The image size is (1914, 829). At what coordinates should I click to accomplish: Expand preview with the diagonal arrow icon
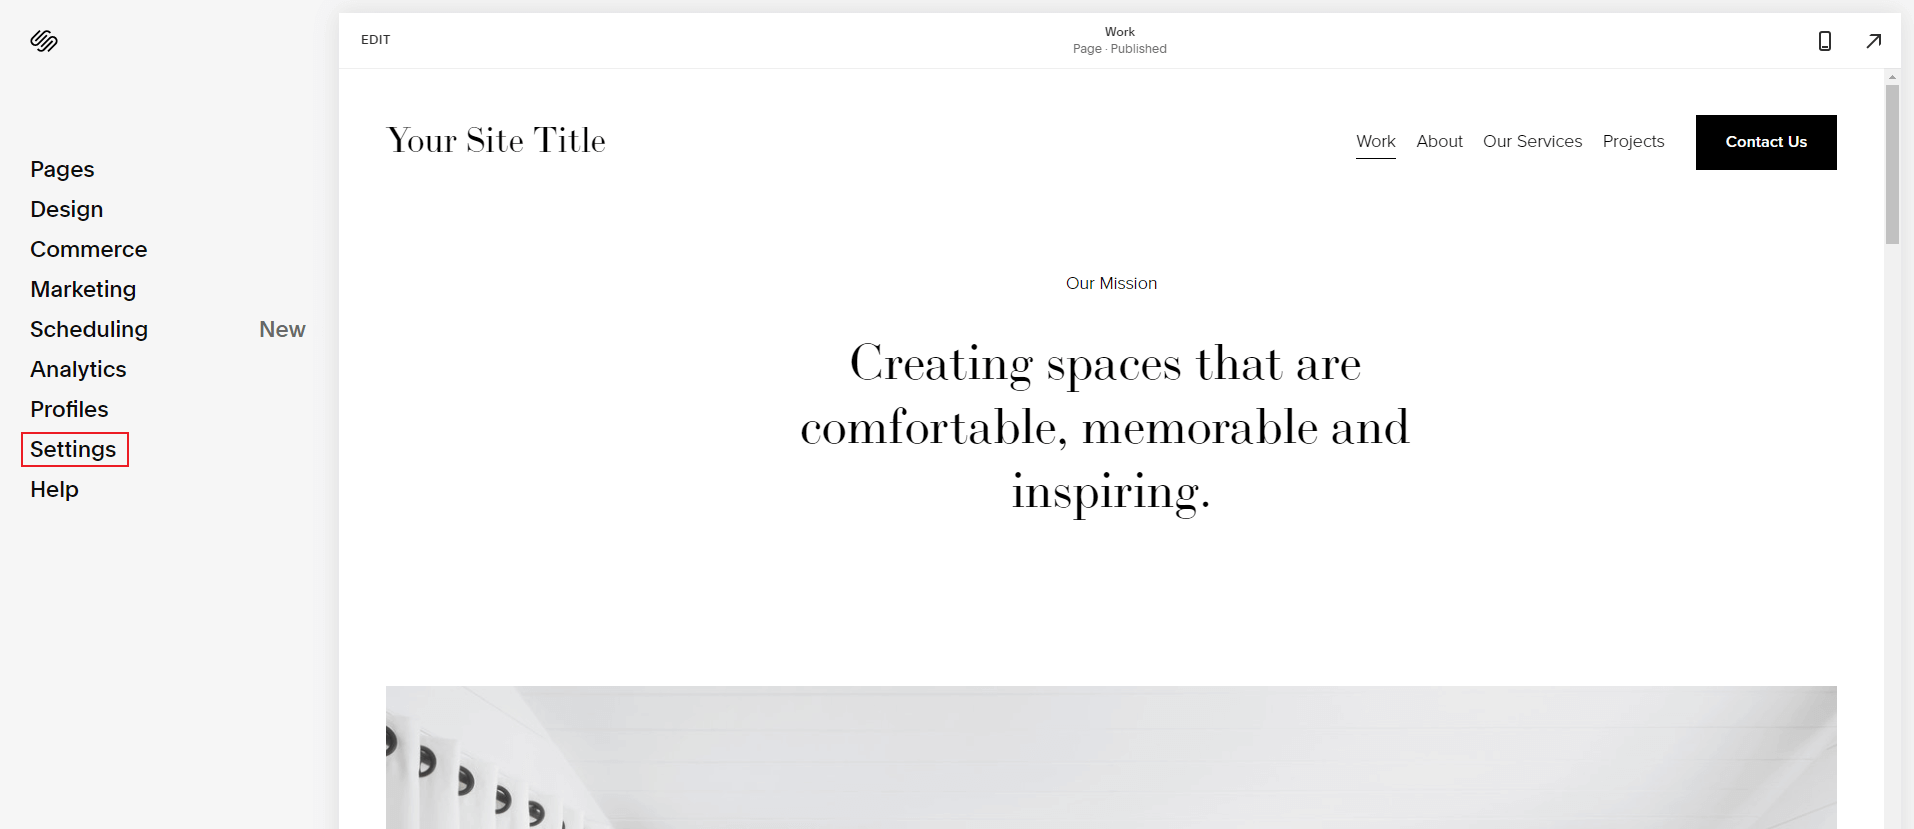click(x=1874, y=41)
